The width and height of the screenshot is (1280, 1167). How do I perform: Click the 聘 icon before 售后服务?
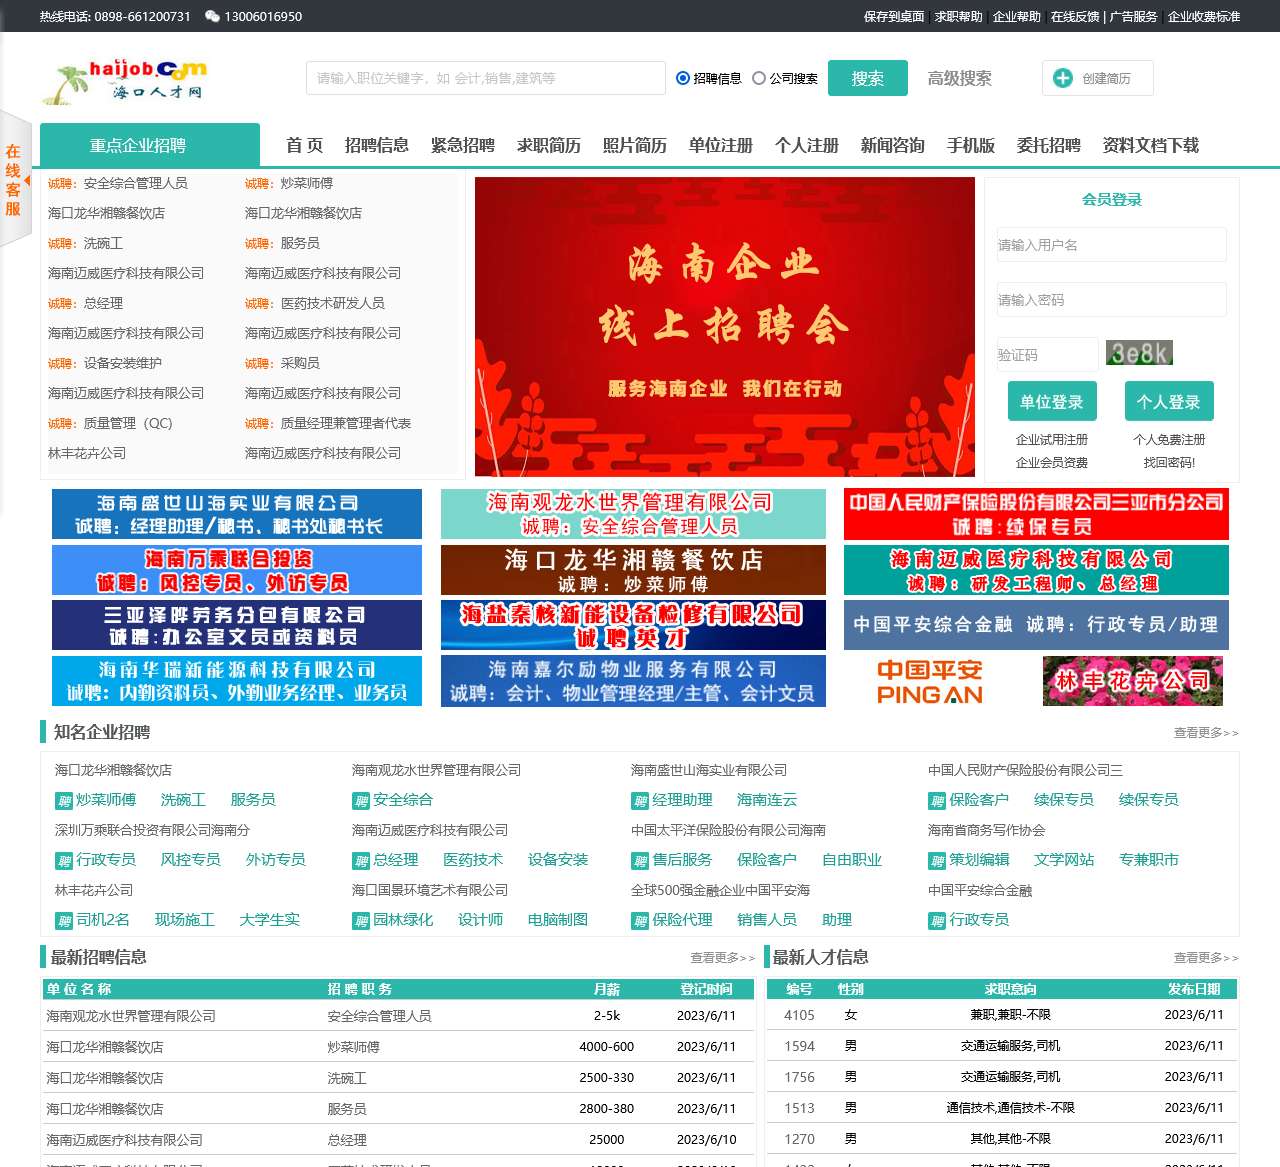tap(640, 861)
